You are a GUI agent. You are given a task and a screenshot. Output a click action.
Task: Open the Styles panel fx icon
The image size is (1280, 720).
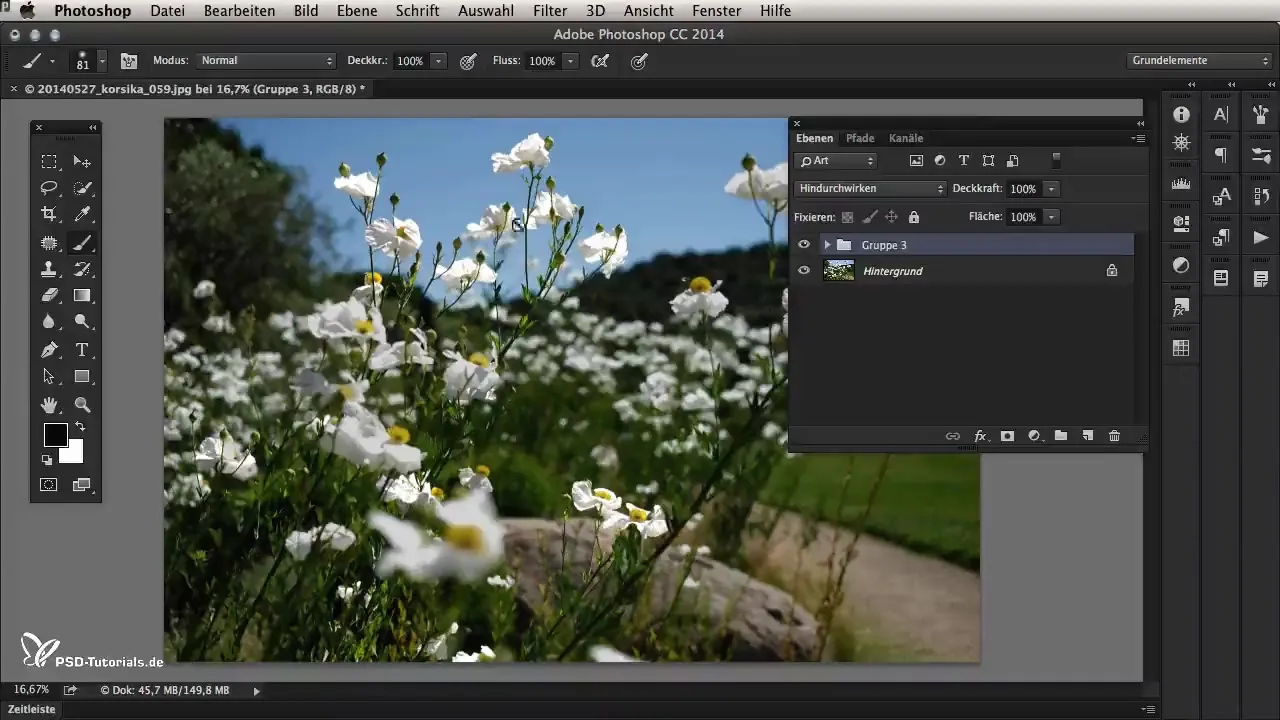(1181, 307)
